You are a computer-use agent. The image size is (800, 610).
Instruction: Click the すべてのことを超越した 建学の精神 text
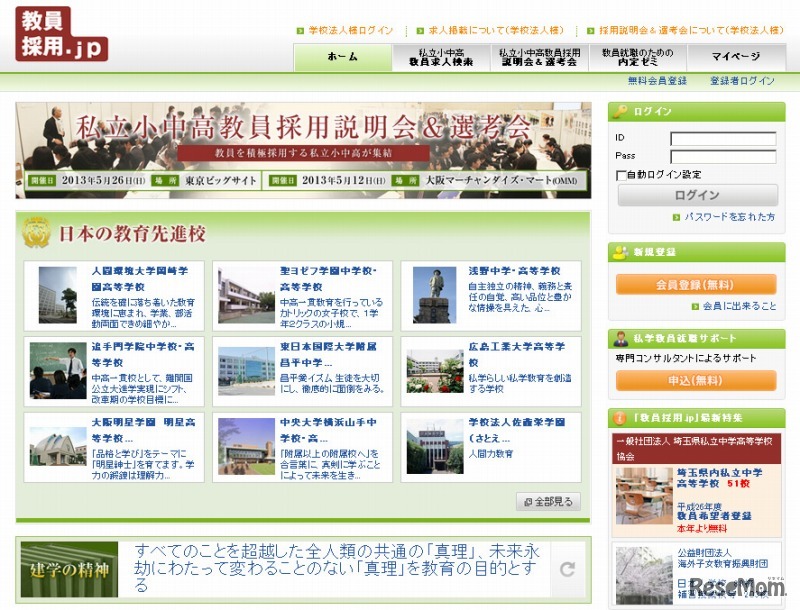[337, 568]
